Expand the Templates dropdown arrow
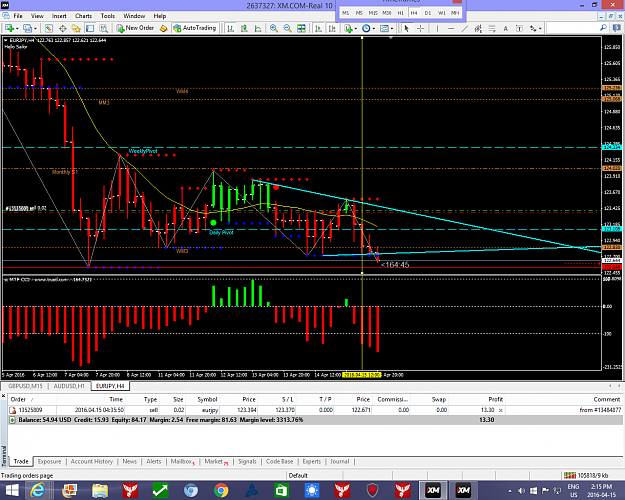625x500 pixels. tap(392, 28)
